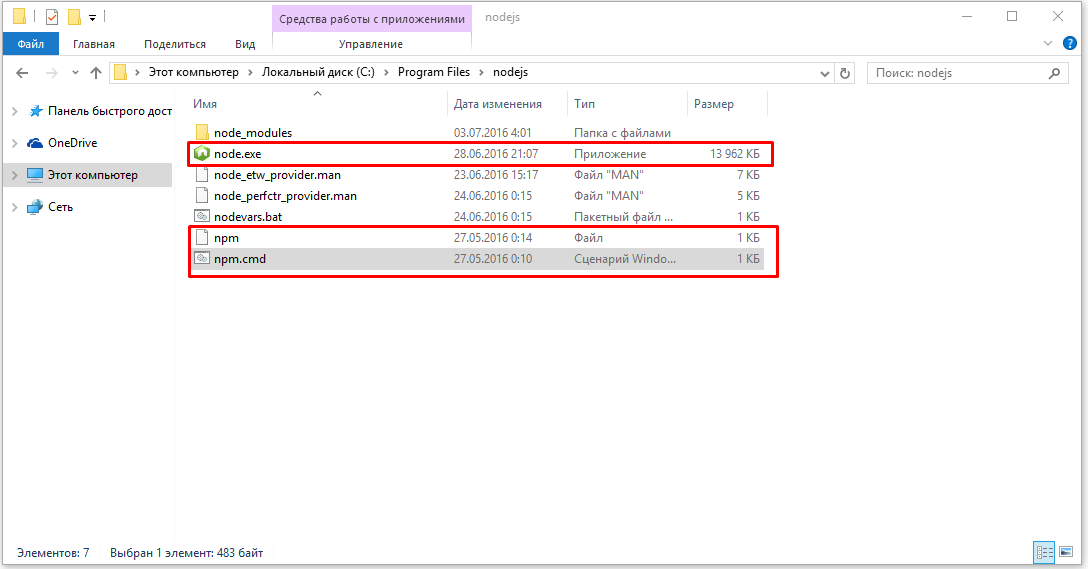Select the Управление tab
Image resolution: width=1088 pixels, height=569 pixels.
371,44
